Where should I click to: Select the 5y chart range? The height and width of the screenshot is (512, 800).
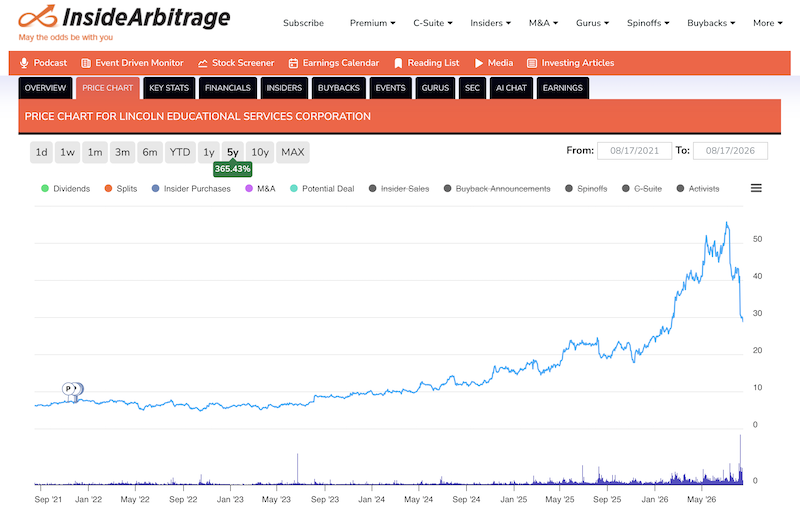point(233,152)
